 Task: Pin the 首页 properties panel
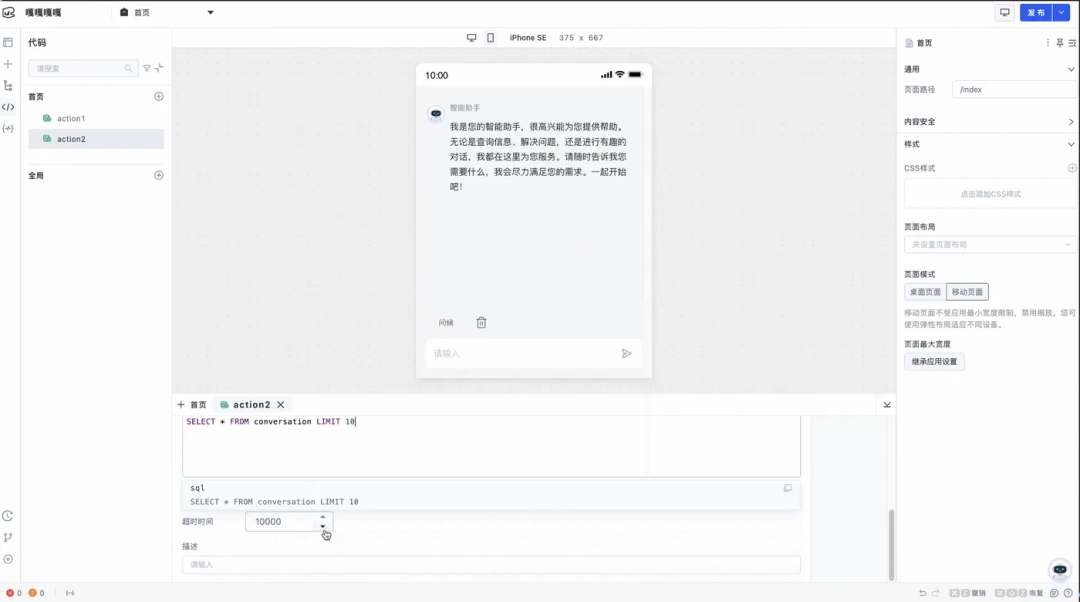[1059, 42]
